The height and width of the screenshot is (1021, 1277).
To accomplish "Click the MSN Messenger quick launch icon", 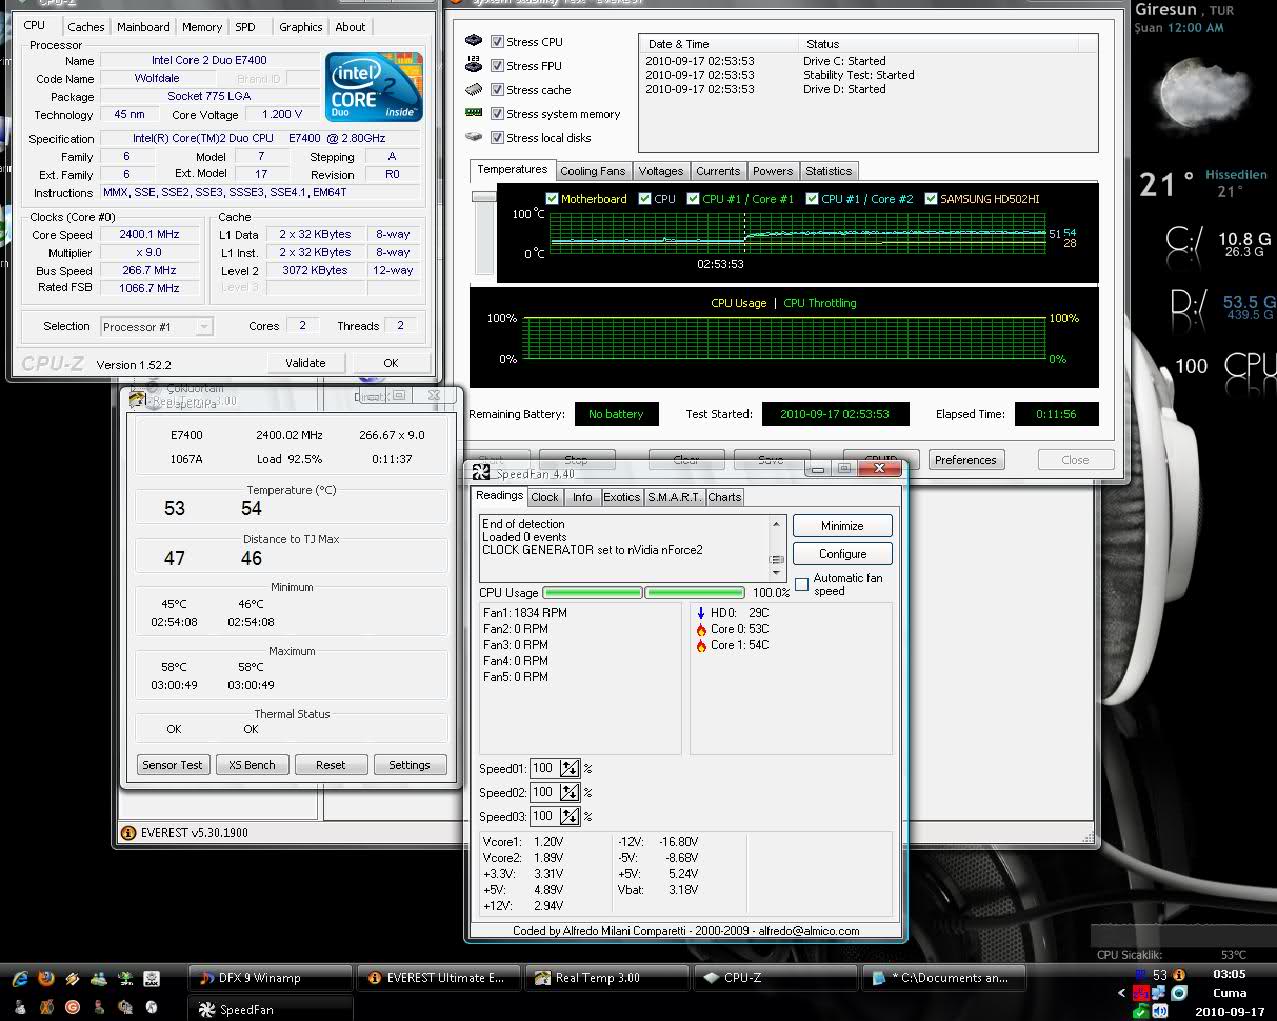I will [x=98, y=978].
